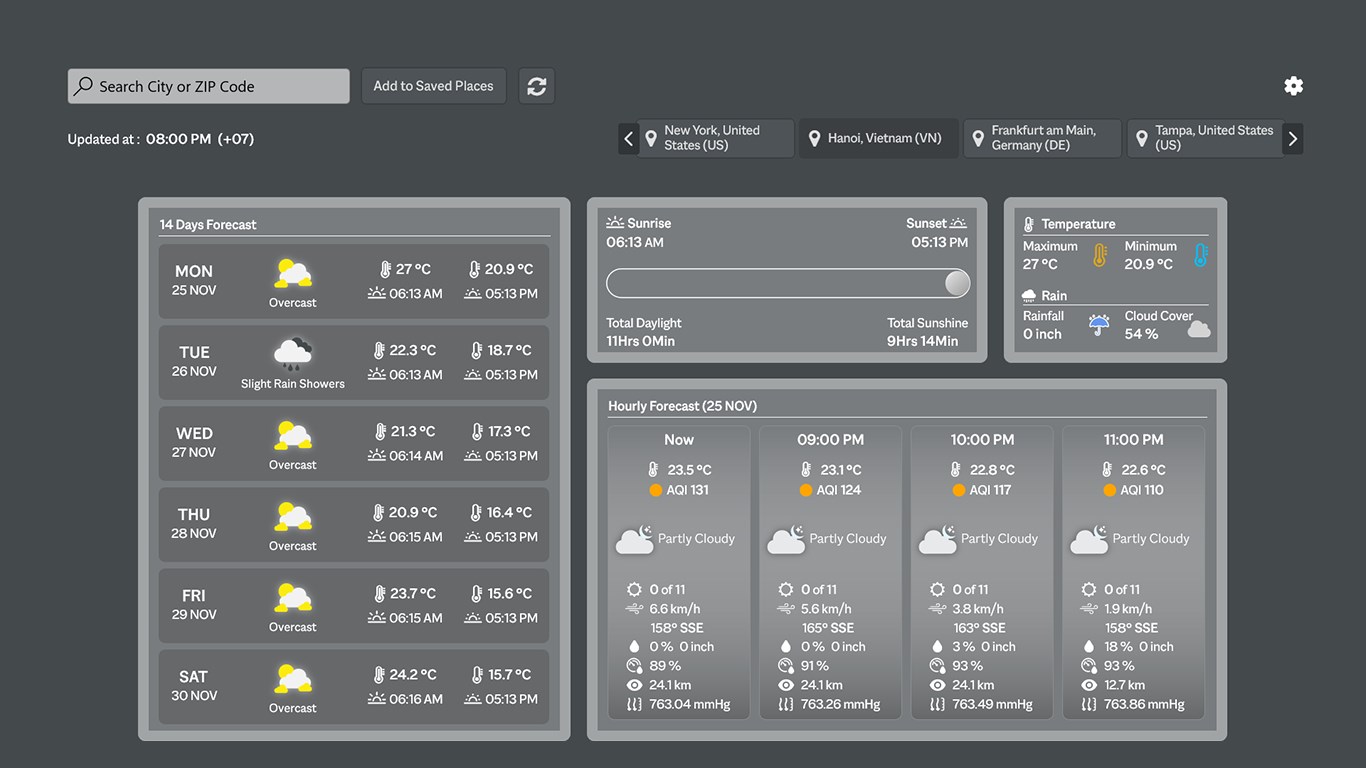Open the settings gear
This screenshot has height=768, width=1366.
[x=1293, y=86]
